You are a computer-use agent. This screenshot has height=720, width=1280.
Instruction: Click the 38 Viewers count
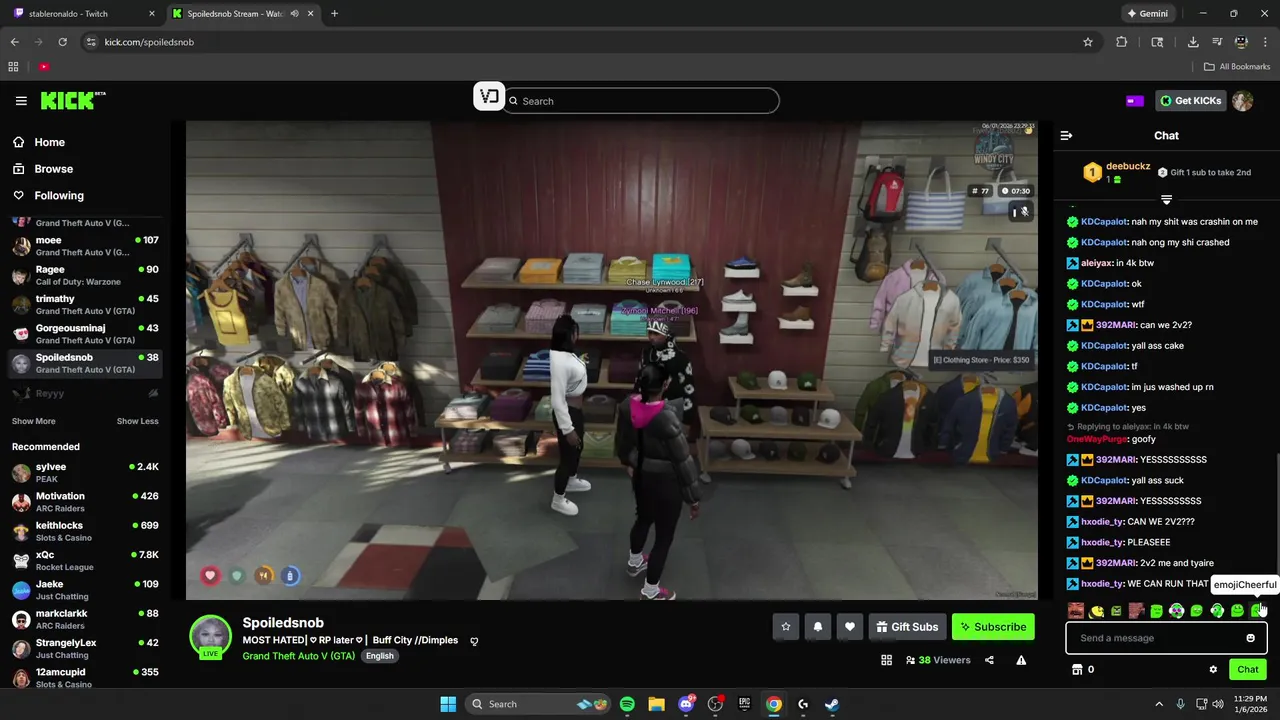pyautogui.click(x=938, y=660)
